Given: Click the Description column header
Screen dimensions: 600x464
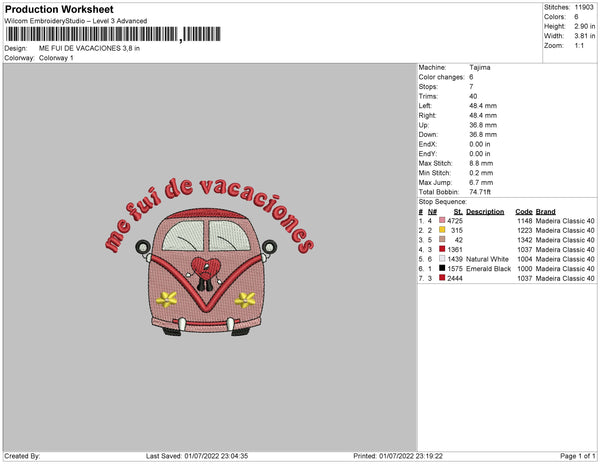Looking at the screenshot, I should (x=485, y=212).
